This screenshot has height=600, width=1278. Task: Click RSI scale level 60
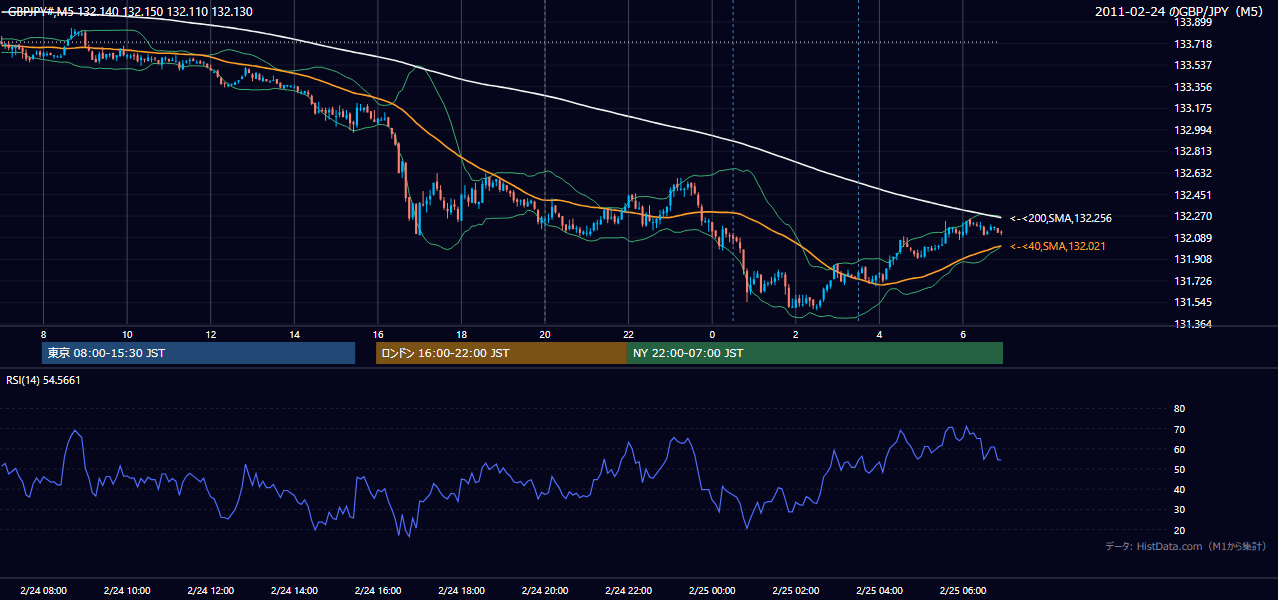click(x=1179, y=449)
